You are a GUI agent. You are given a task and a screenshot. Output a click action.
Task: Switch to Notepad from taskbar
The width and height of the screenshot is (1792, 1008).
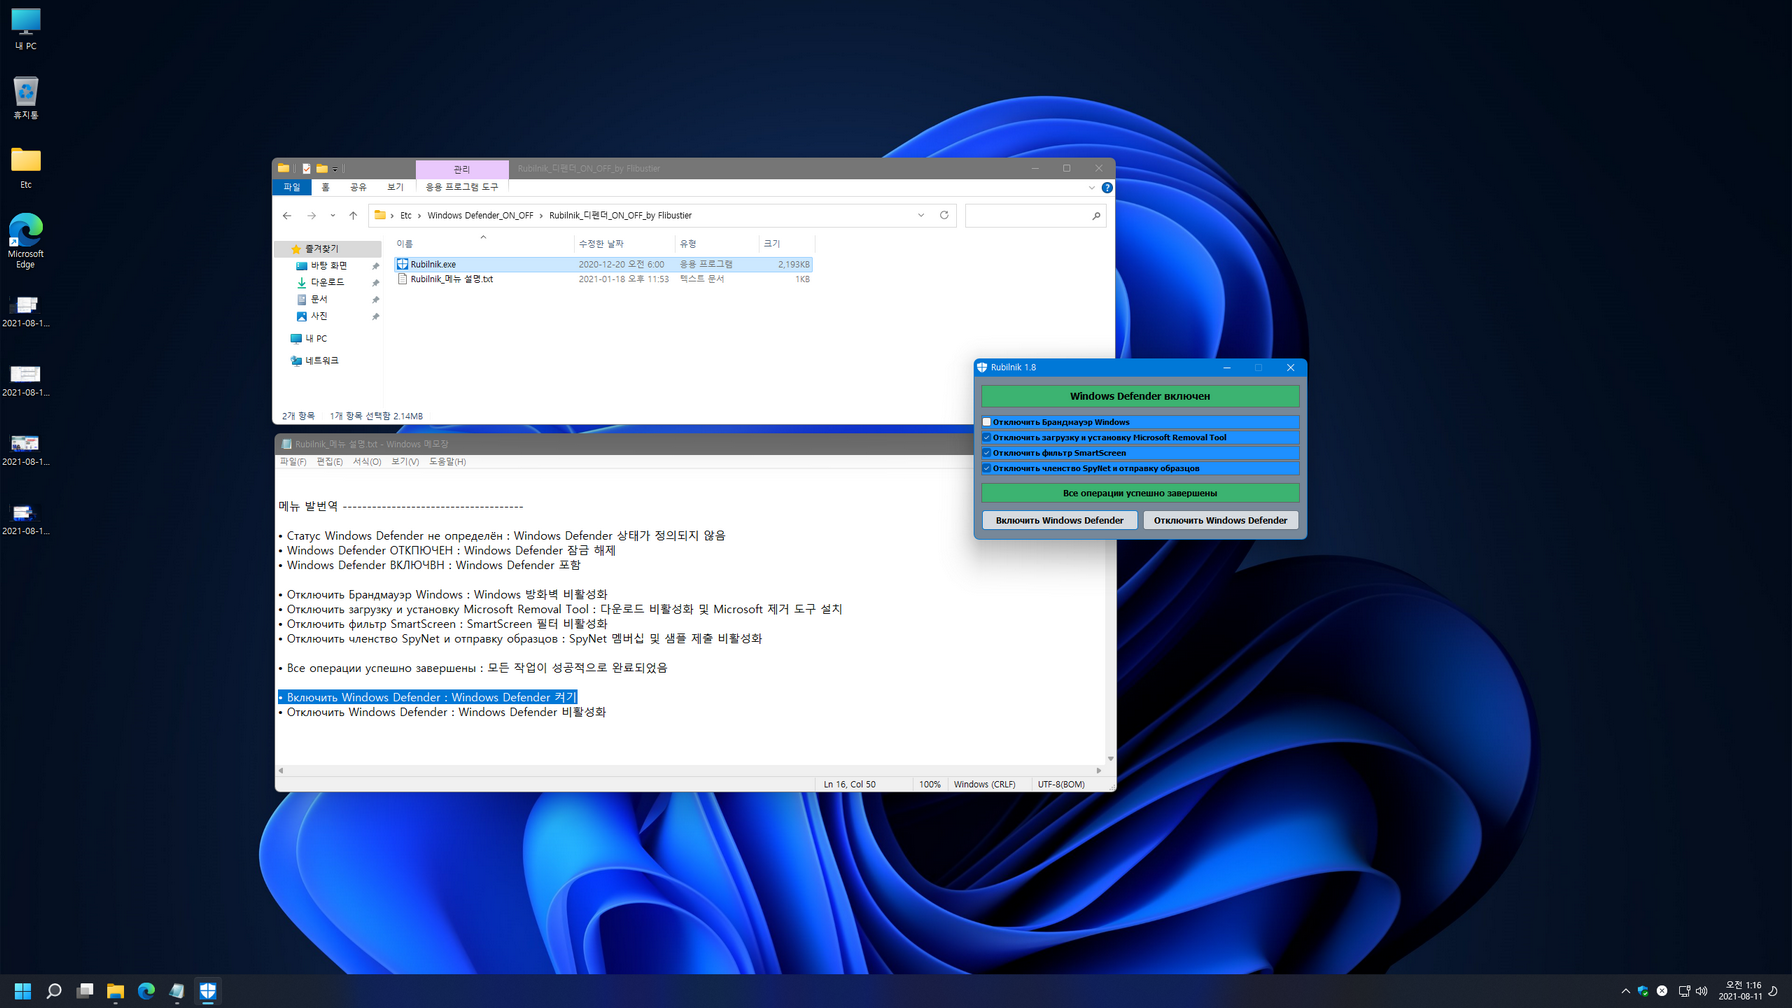tap(177, 991)
